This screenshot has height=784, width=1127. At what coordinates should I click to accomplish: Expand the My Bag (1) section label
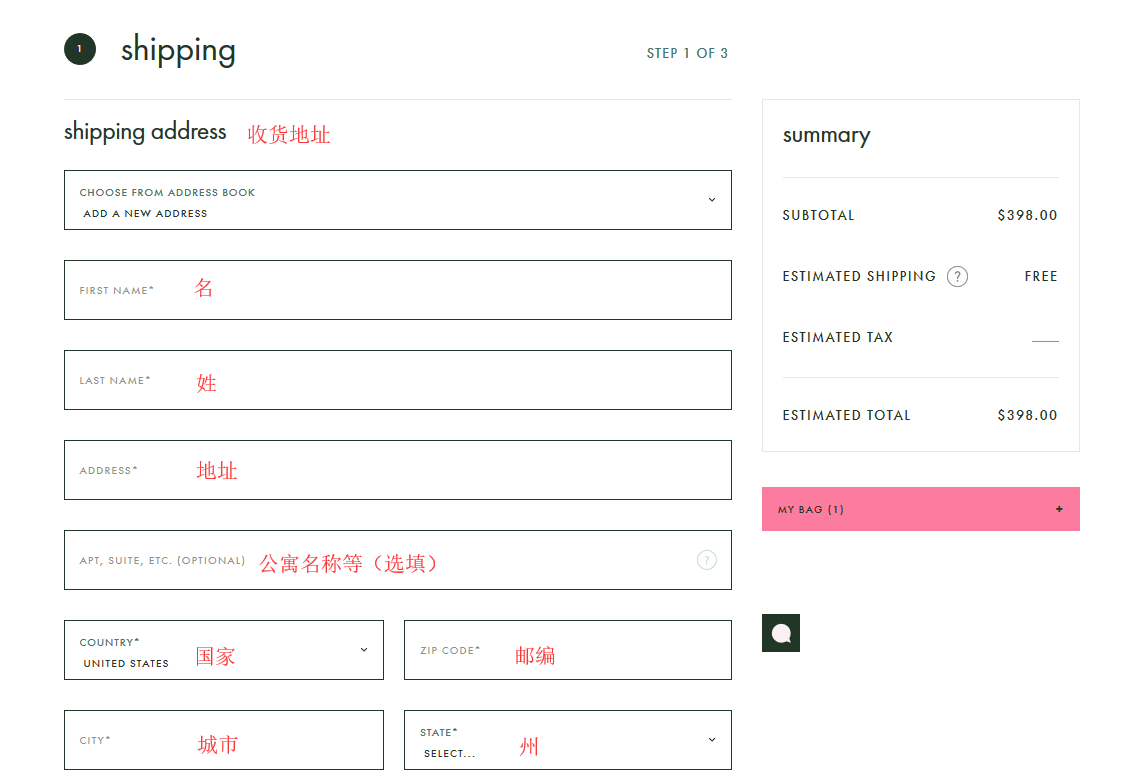point(811,510)
